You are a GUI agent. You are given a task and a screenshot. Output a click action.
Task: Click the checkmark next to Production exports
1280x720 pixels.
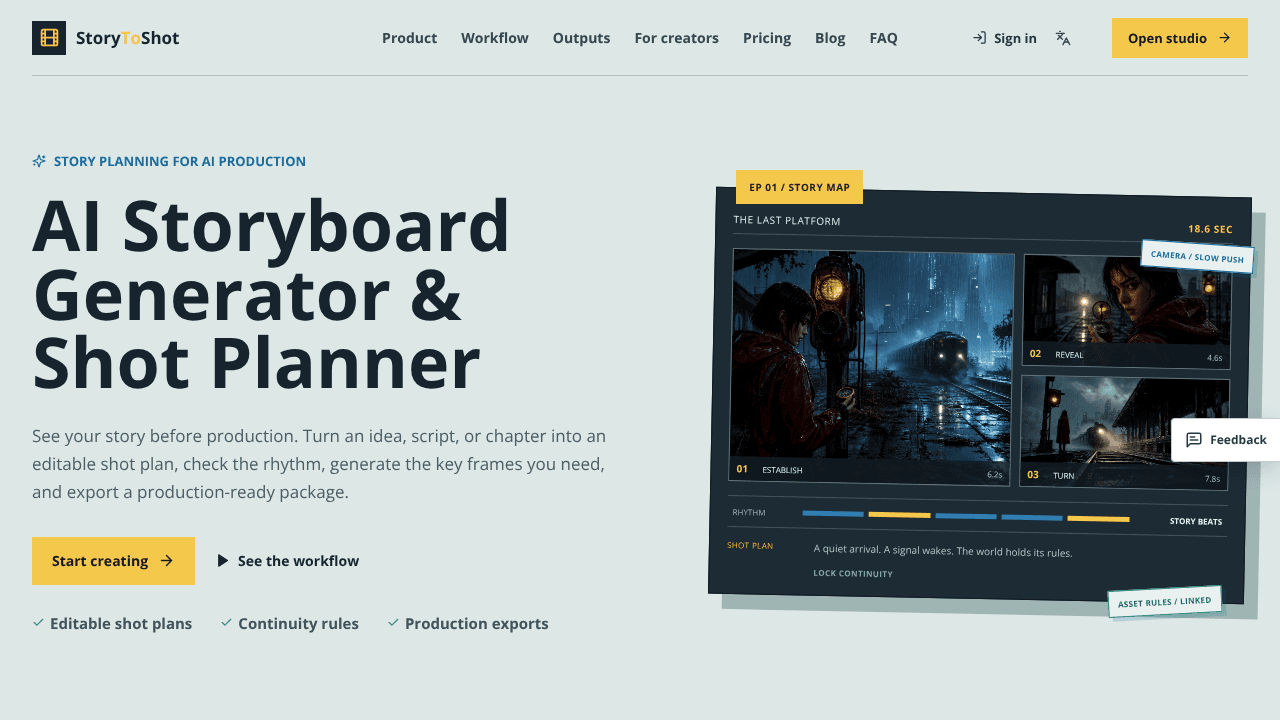tap(393, 623)
